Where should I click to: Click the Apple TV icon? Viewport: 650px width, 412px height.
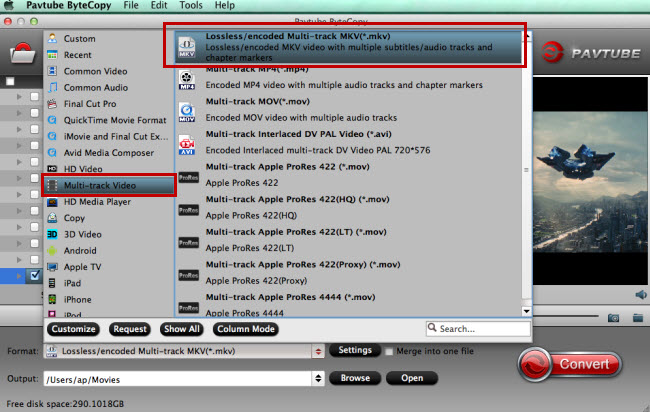pos(52,267)
